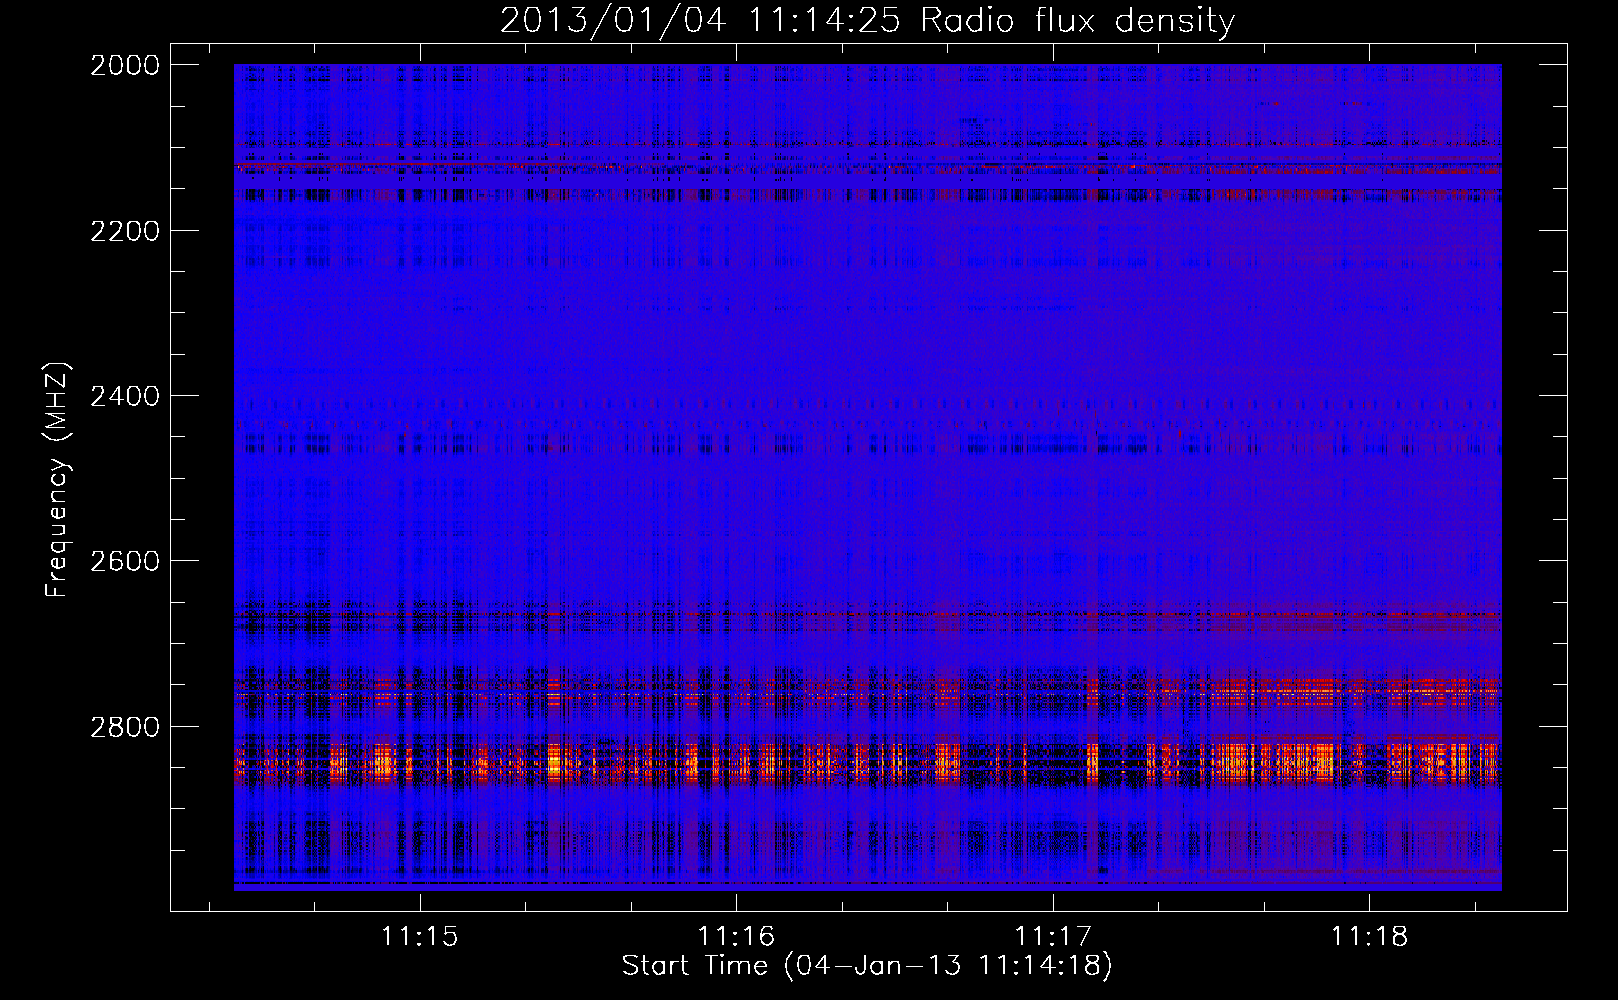Screen dimensions: 1618x1000
Task: Click the 11:17 time axis label
Action: (1053, 936)
